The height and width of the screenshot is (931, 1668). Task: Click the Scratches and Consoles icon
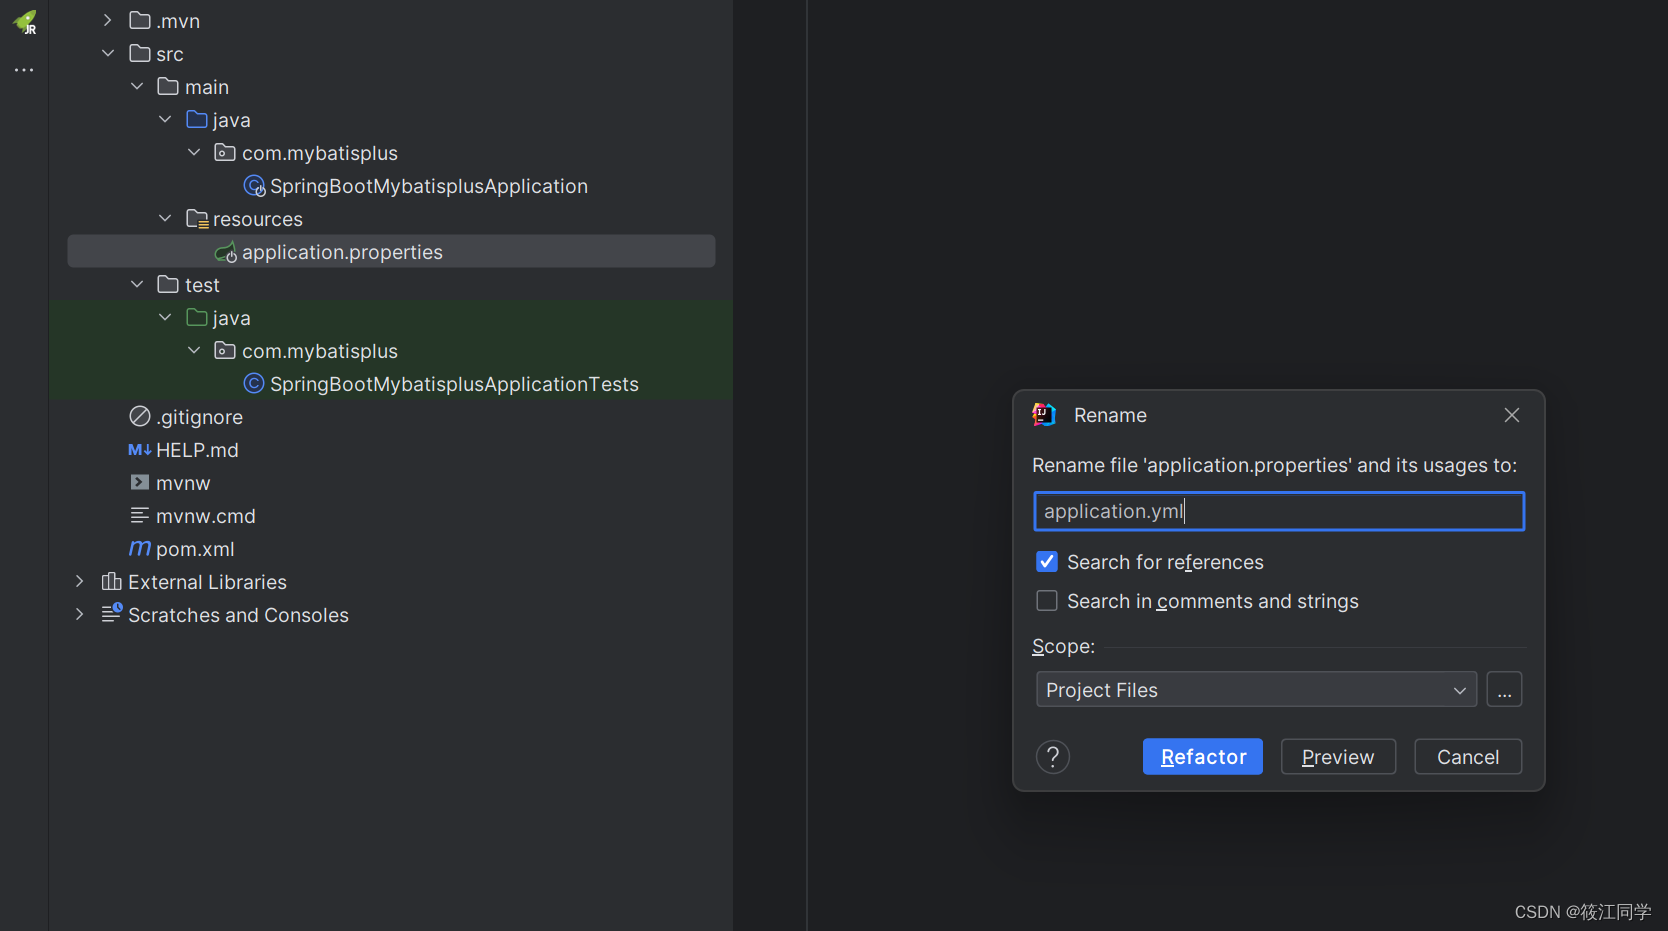(112, 613)
